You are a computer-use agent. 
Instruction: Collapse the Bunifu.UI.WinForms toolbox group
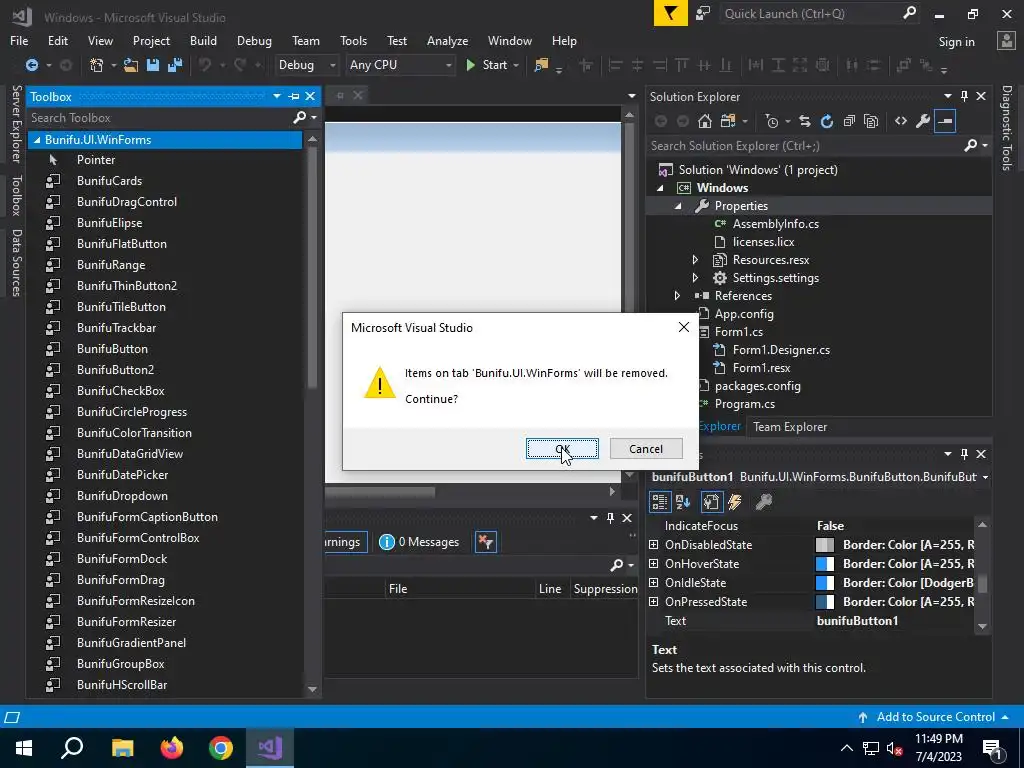37,140
